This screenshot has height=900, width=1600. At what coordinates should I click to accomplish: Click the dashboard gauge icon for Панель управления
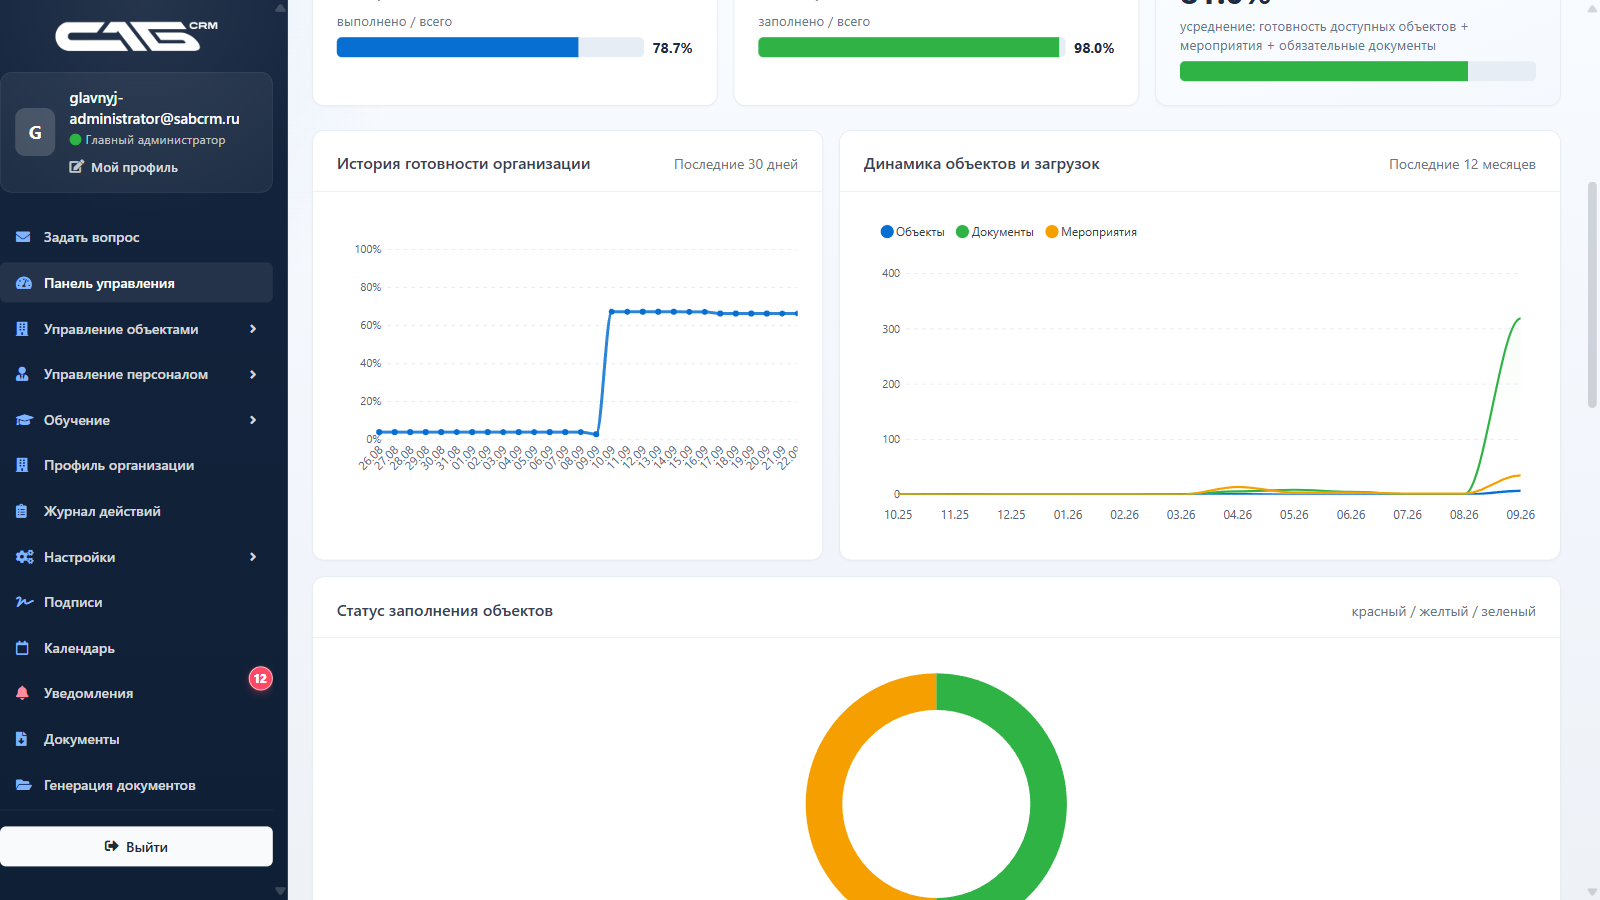coord(23,283)
